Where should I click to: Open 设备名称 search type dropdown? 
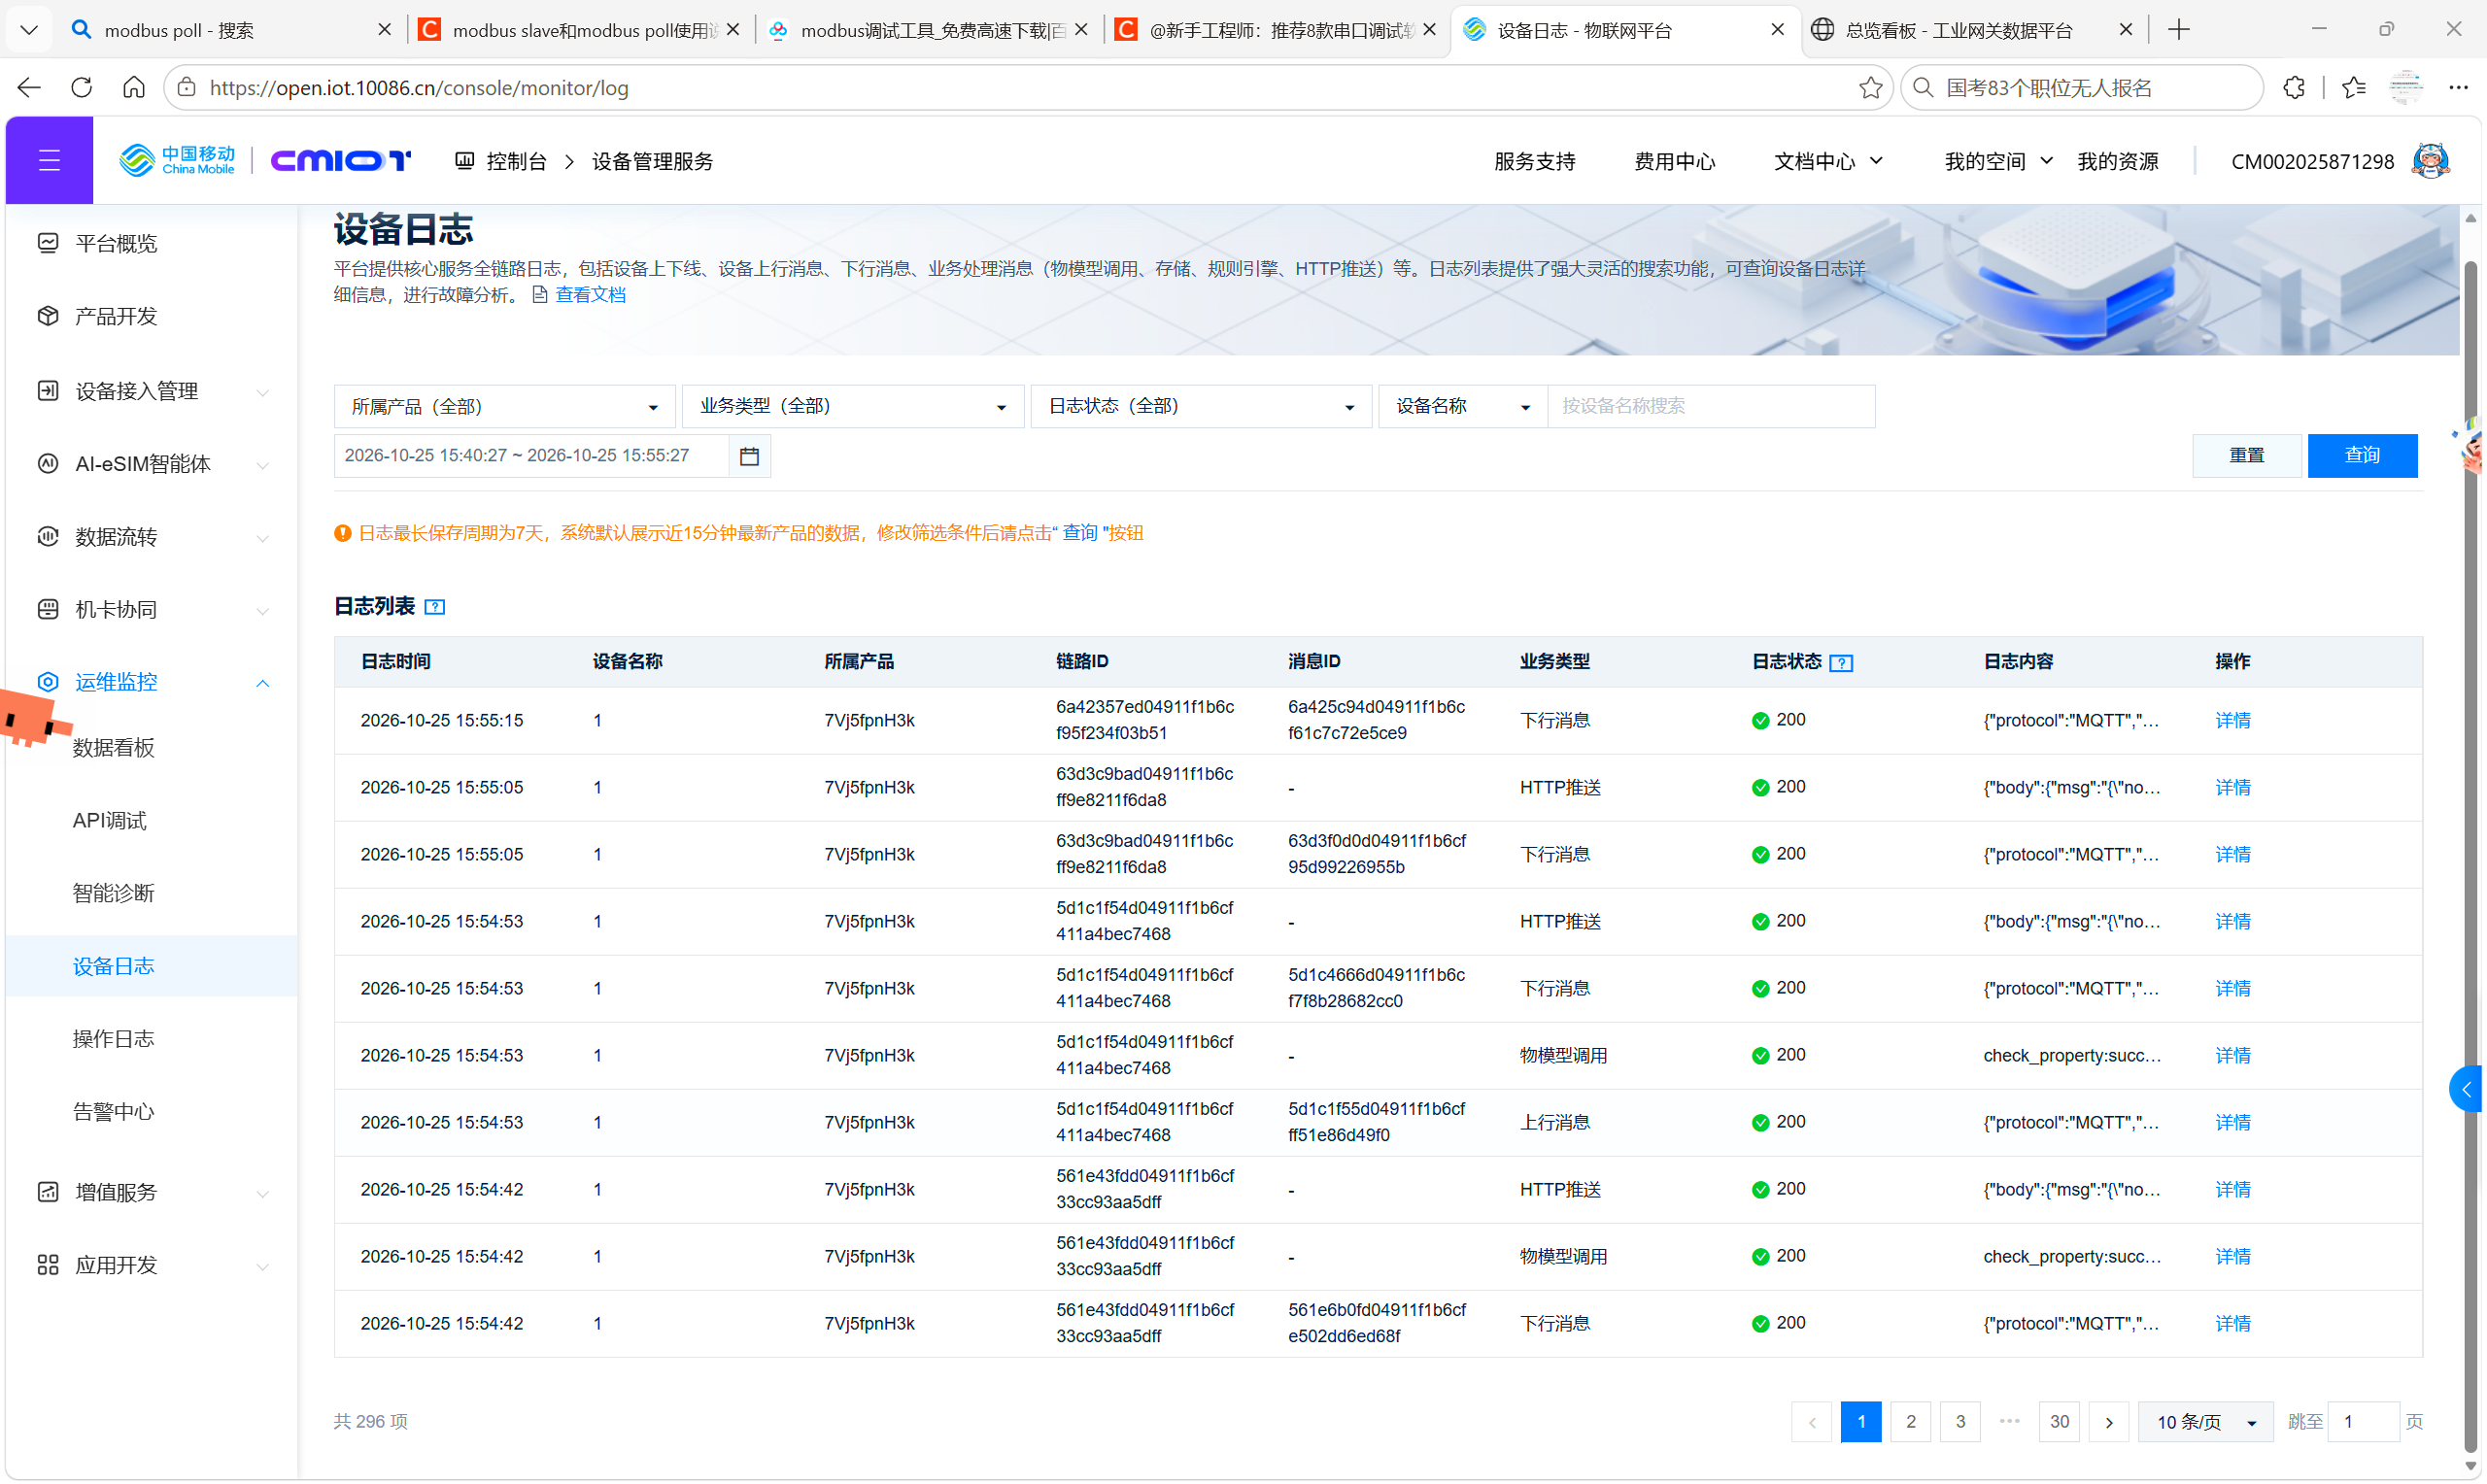[1463, 407]
